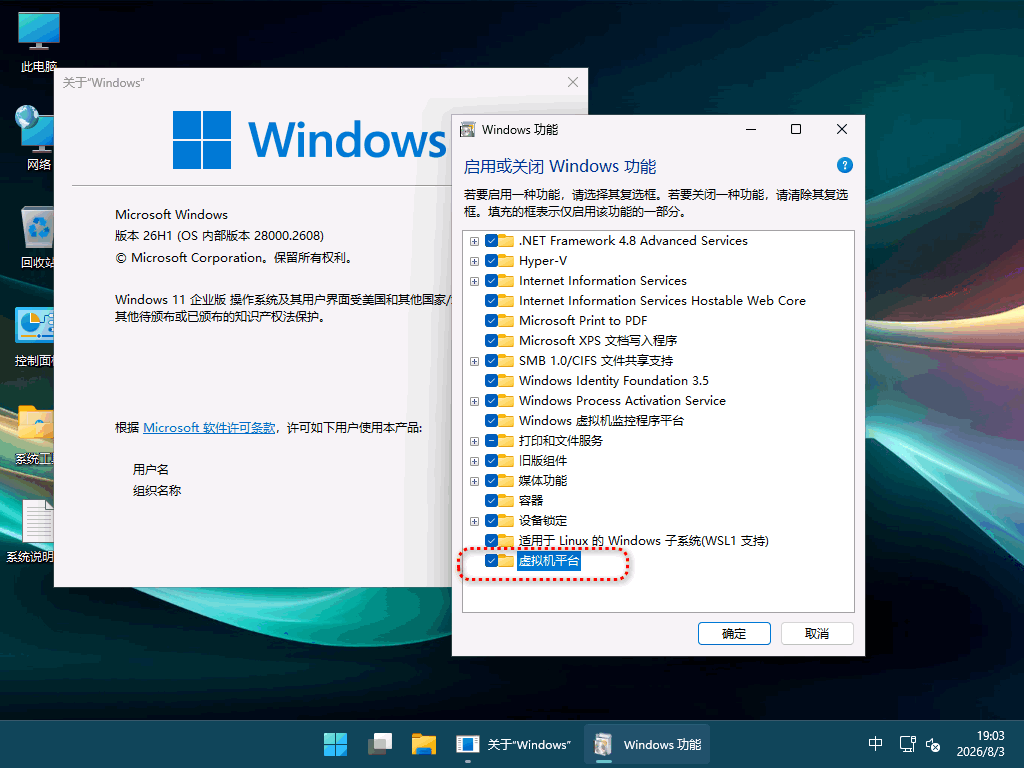
Task: Open the clock showing 19:03
Action: coord(980,744)
